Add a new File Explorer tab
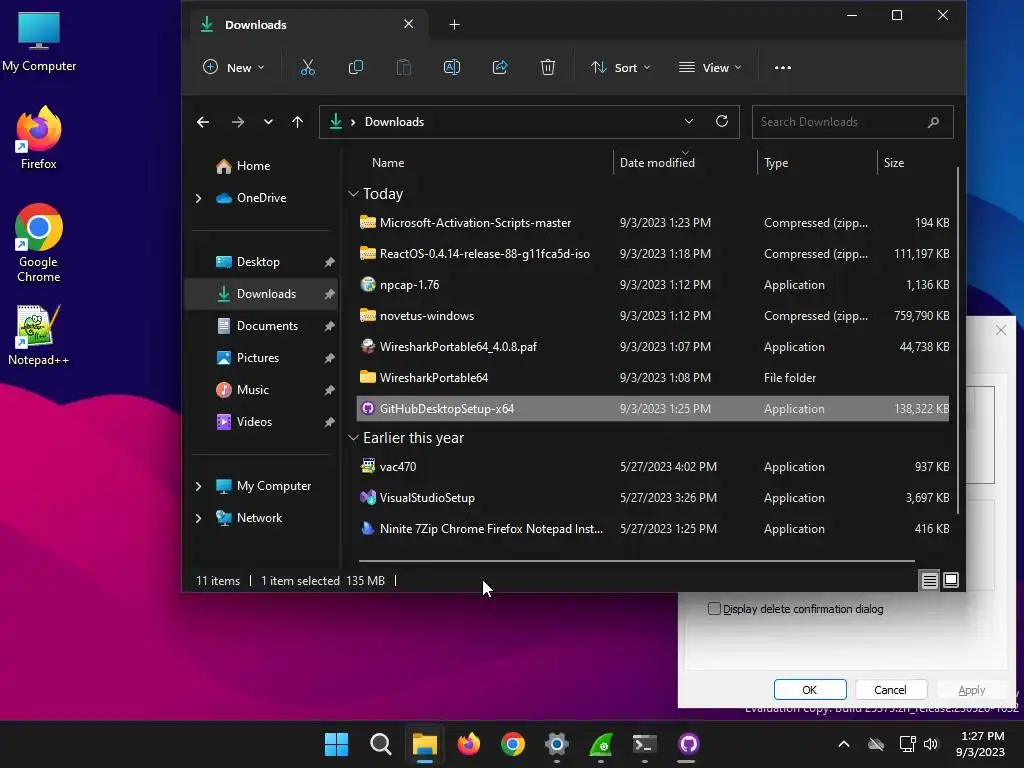 [455, 25]
